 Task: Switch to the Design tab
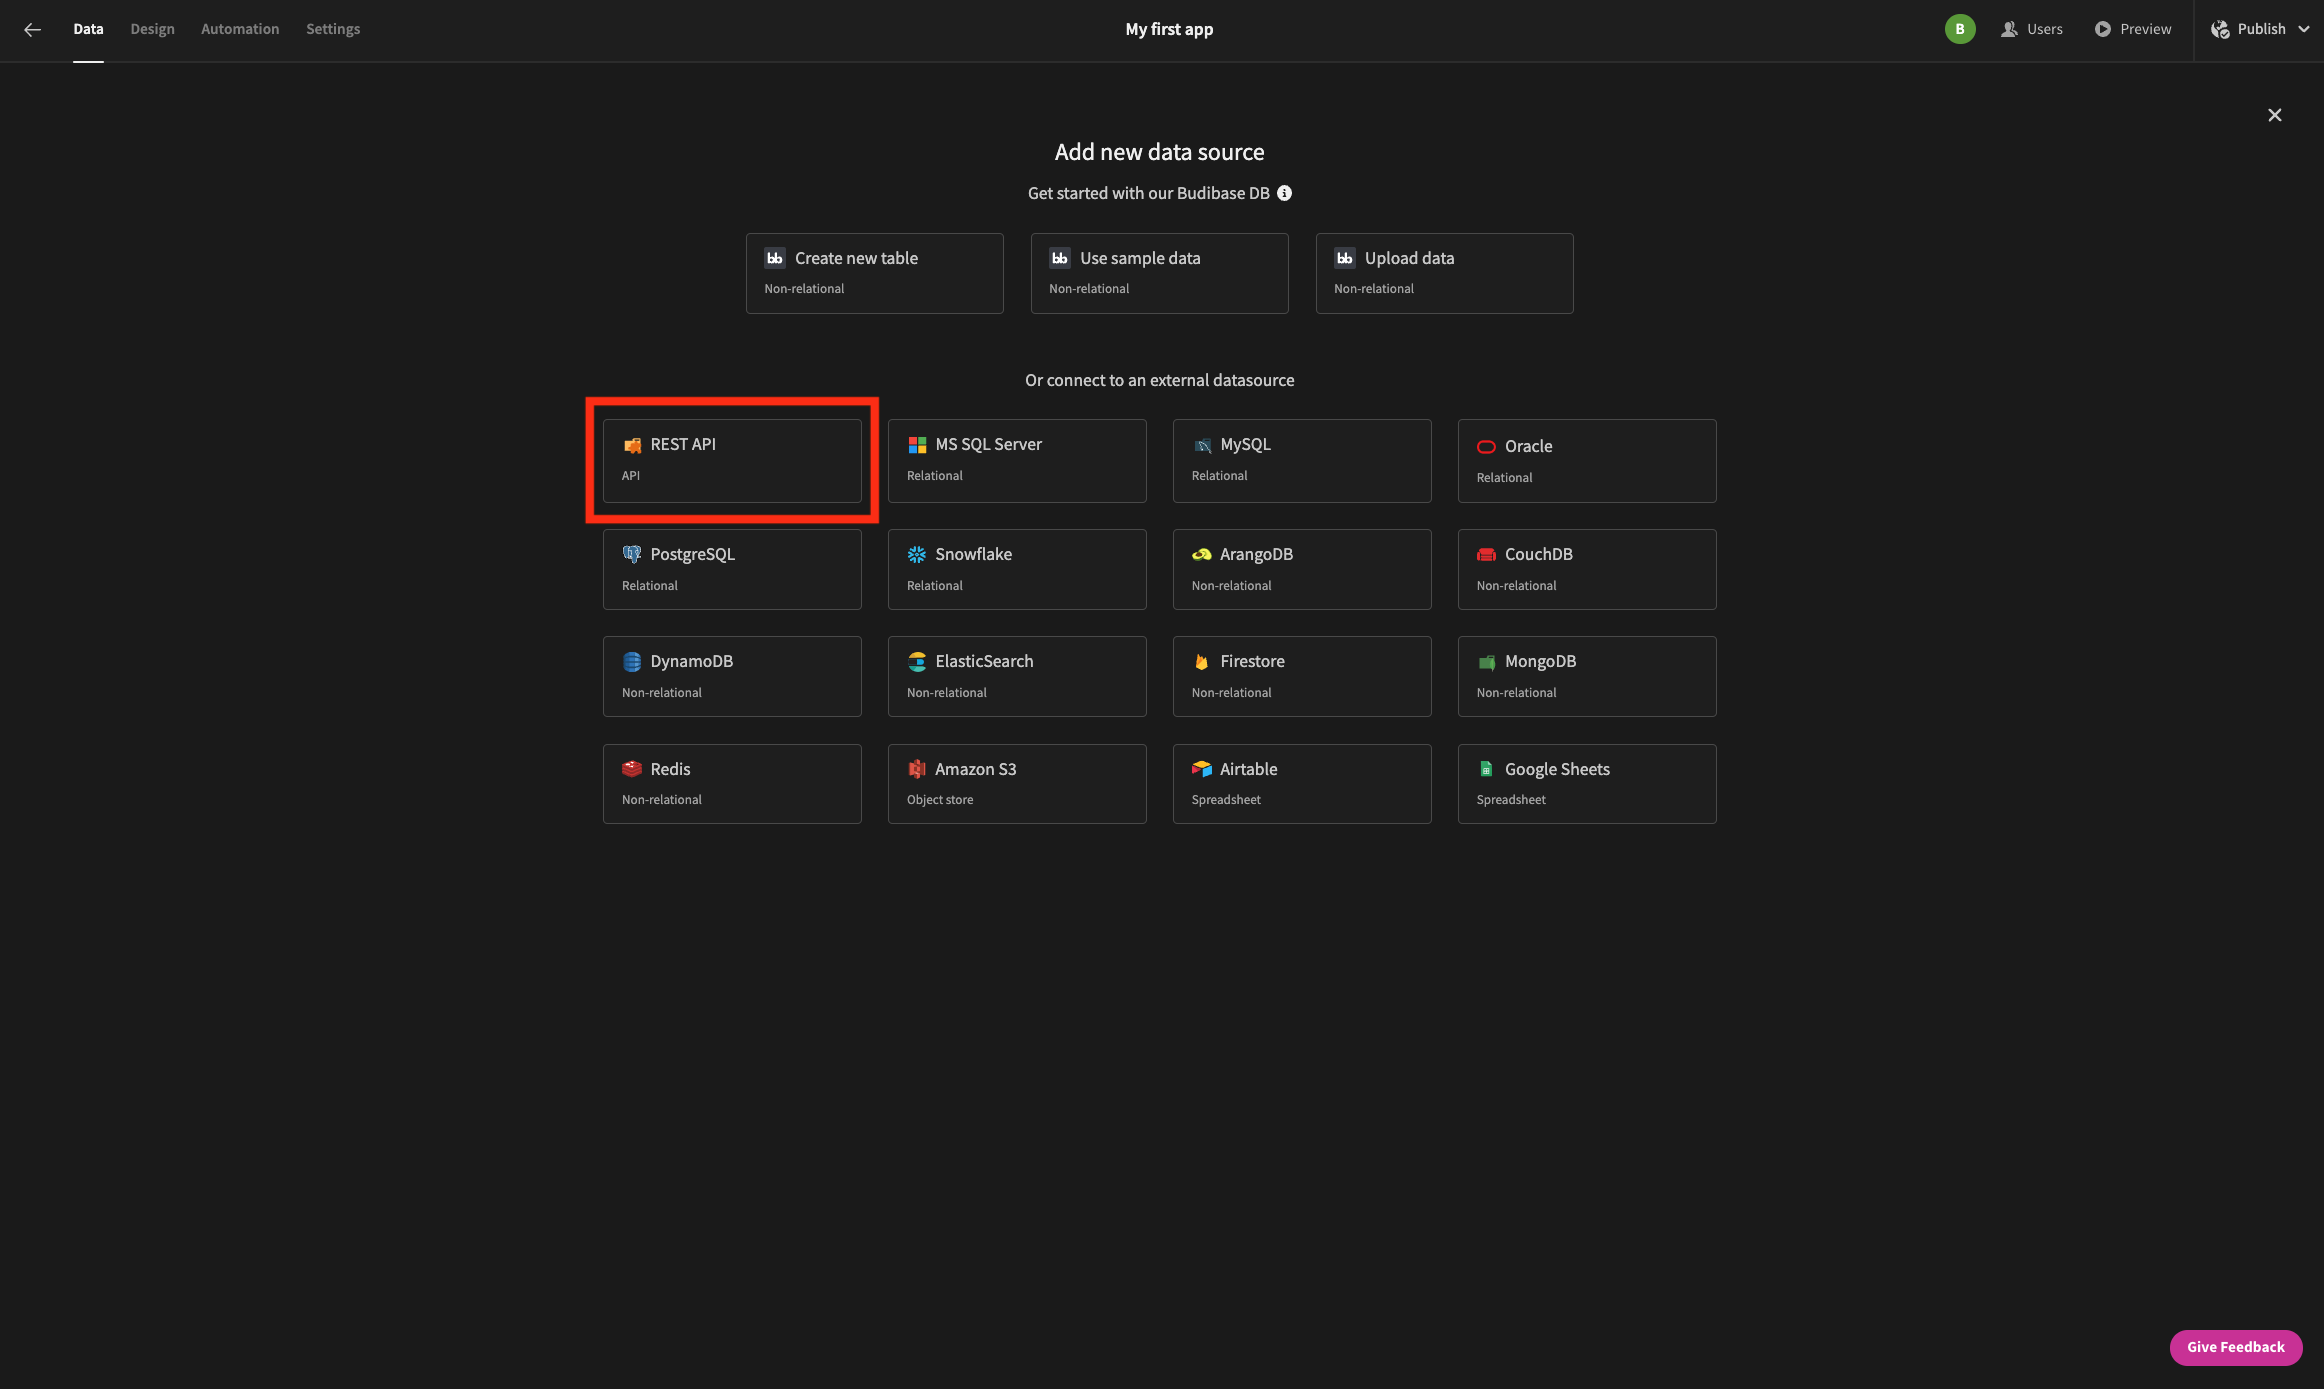point(152,29)
